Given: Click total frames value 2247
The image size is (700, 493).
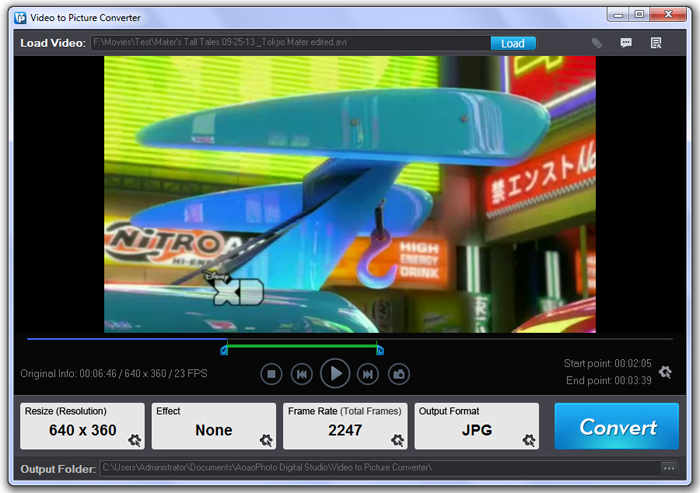Looking at the screenshot, I should [x=345, y=430].
